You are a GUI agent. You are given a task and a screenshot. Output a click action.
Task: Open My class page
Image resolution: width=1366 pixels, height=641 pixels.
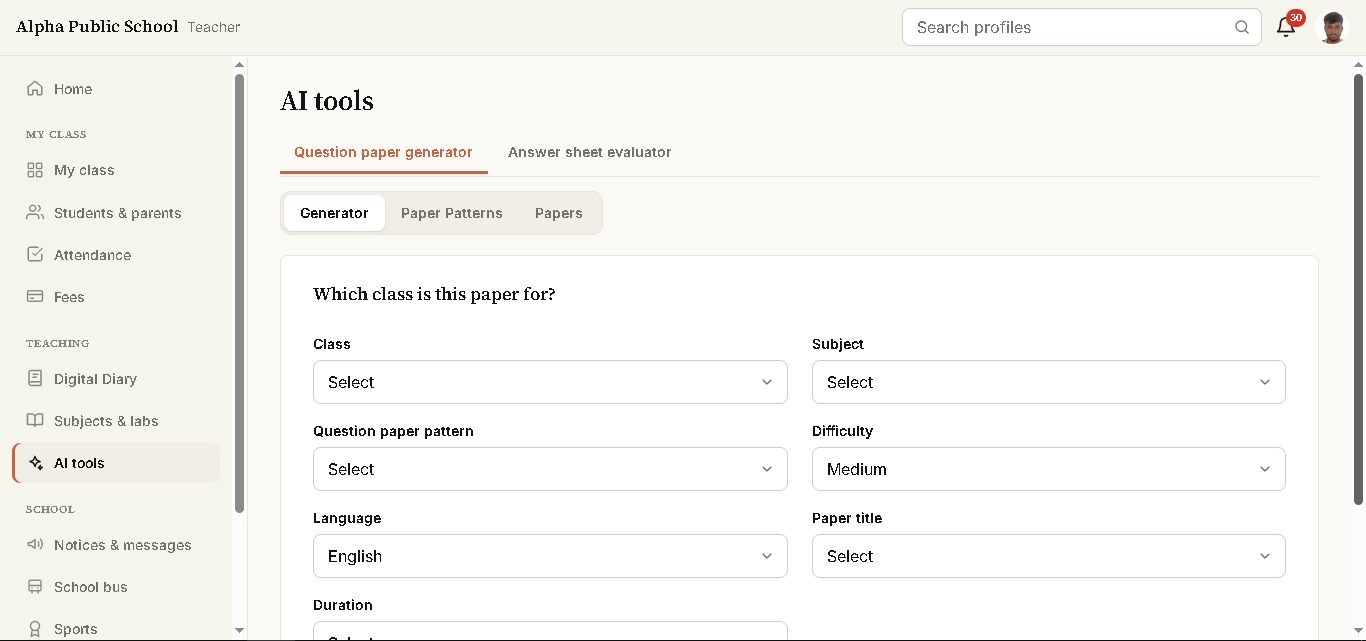point(116,170)
